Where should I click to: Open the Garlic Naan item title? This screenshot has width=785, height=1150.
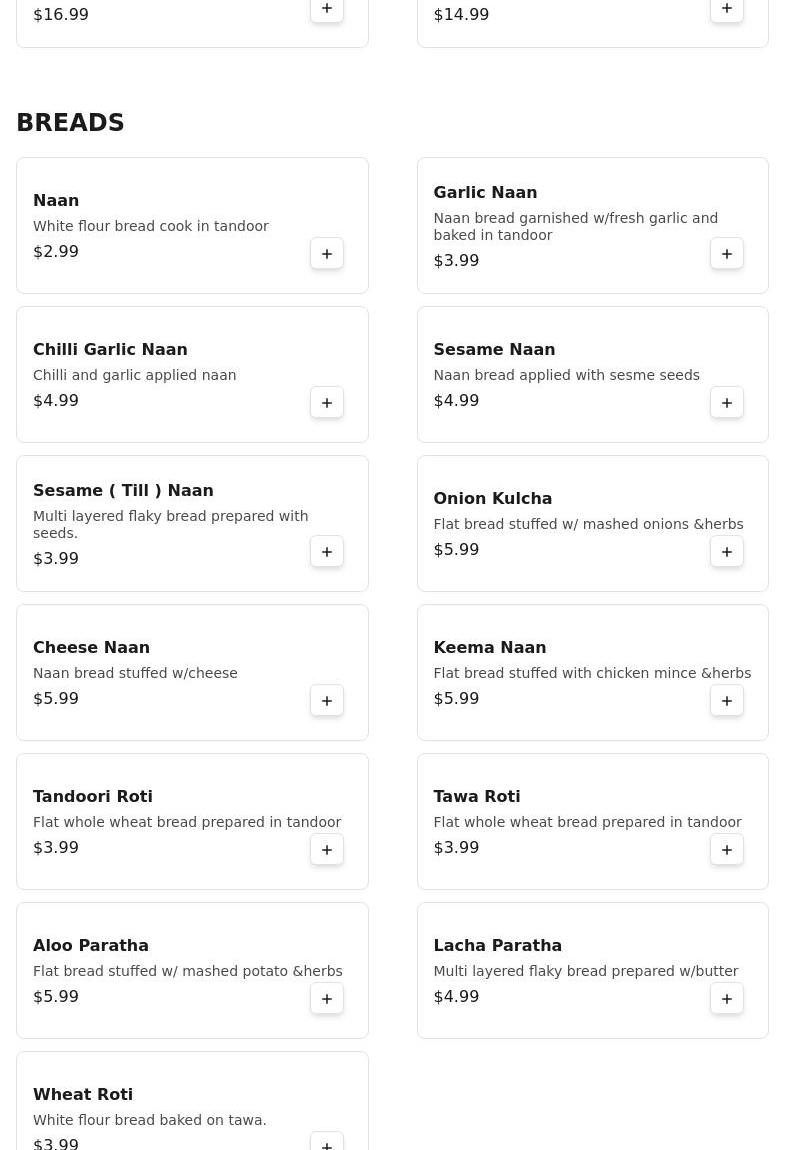[485, 192]
